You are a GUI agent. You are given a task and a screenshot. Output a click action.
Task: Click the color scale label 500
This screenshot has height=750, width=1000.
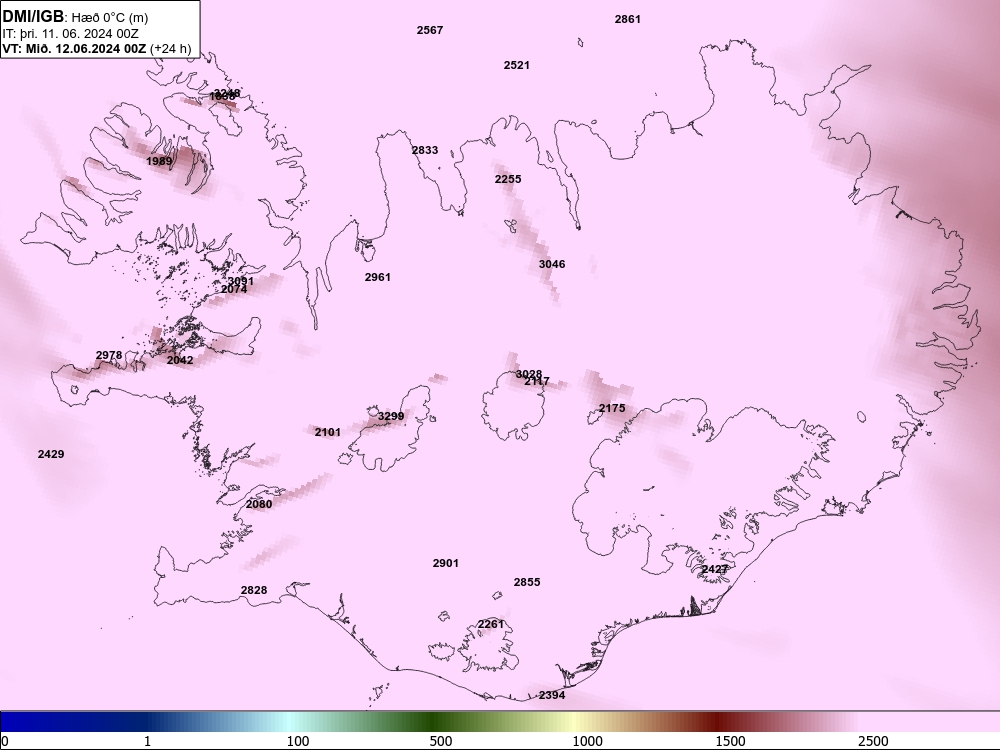pyautogui.click(x=441, y=741)
